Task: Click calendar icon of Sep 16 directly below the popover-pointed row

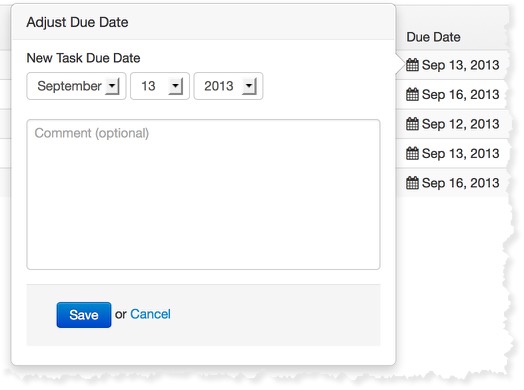Action: tap(412, 94)
